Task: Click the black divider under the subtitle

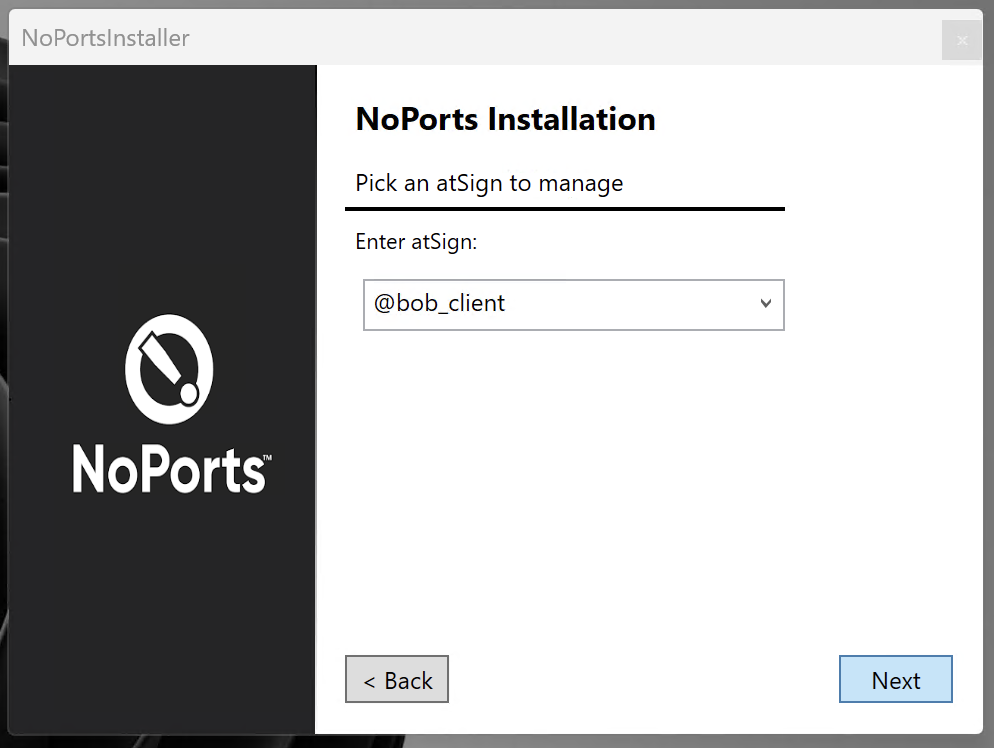Action: (x=564, y=209)
